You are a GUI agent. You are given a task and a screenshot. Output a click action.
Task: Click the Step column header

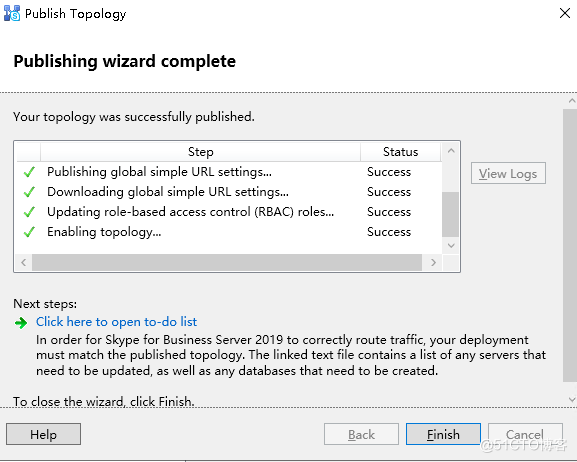point(201,152)
